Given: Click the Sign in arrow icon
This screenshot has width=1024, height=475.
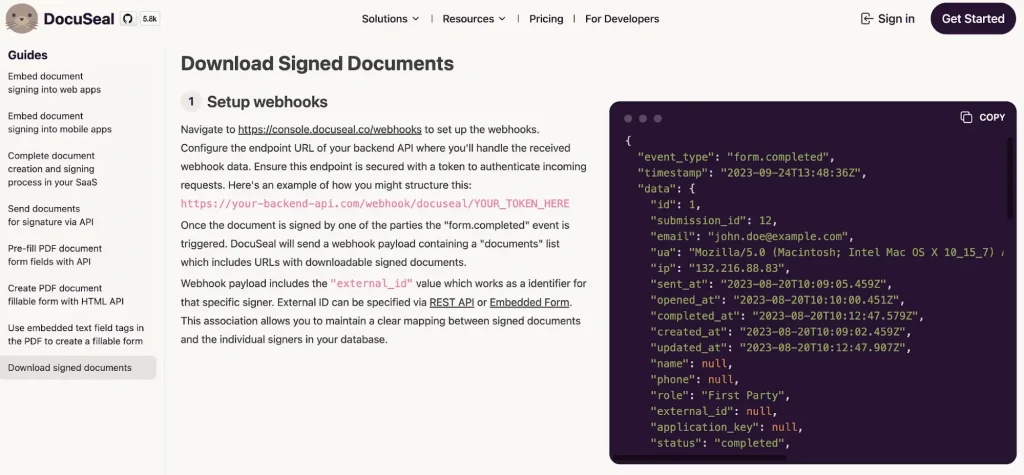Looking at the screenshot, I should 866,19.
